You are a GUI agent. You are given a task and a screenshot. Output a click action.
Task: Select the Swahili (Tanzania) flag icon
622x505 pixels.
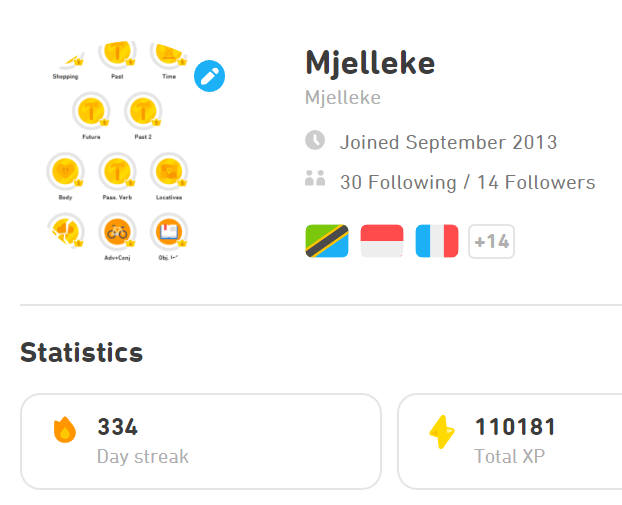[x=327, y=241]
